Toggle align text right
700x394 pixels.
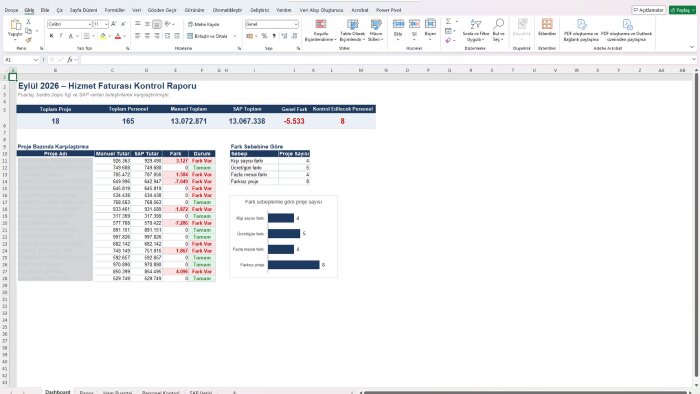[x=157, y=36]
